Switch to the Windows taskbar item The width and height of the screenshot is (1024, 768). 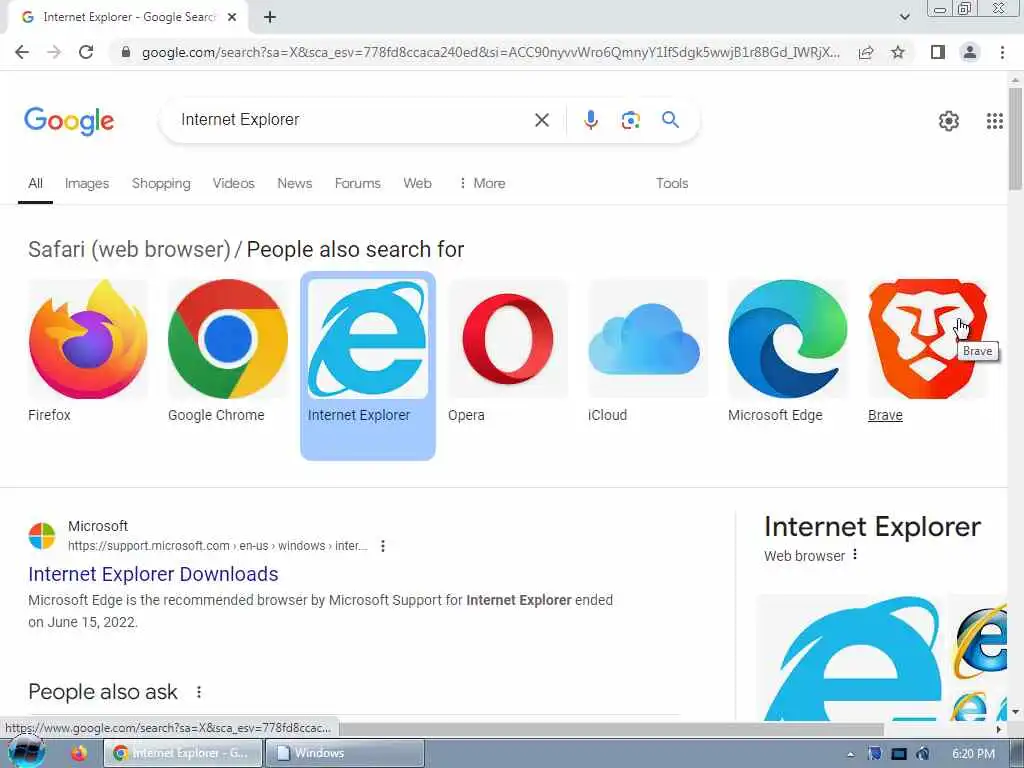pos(345,753)
